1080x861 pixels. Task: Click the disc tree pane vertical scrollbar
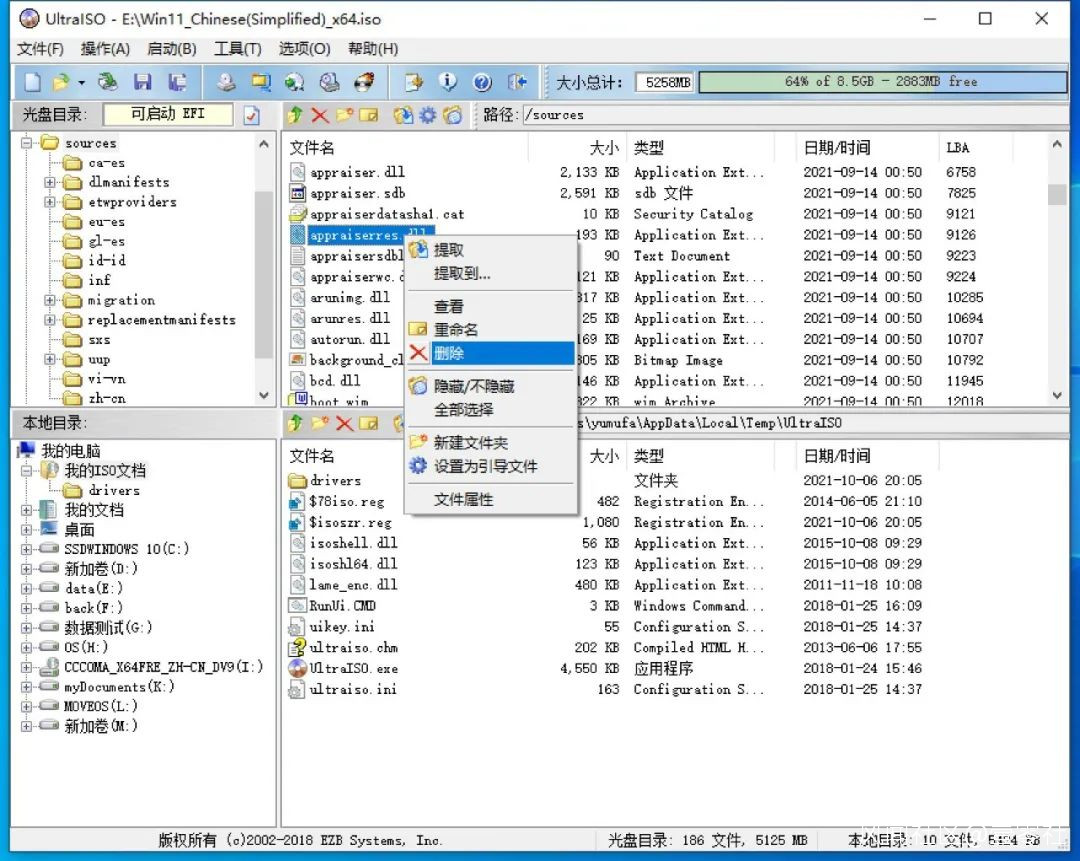(x=264, y=269)
